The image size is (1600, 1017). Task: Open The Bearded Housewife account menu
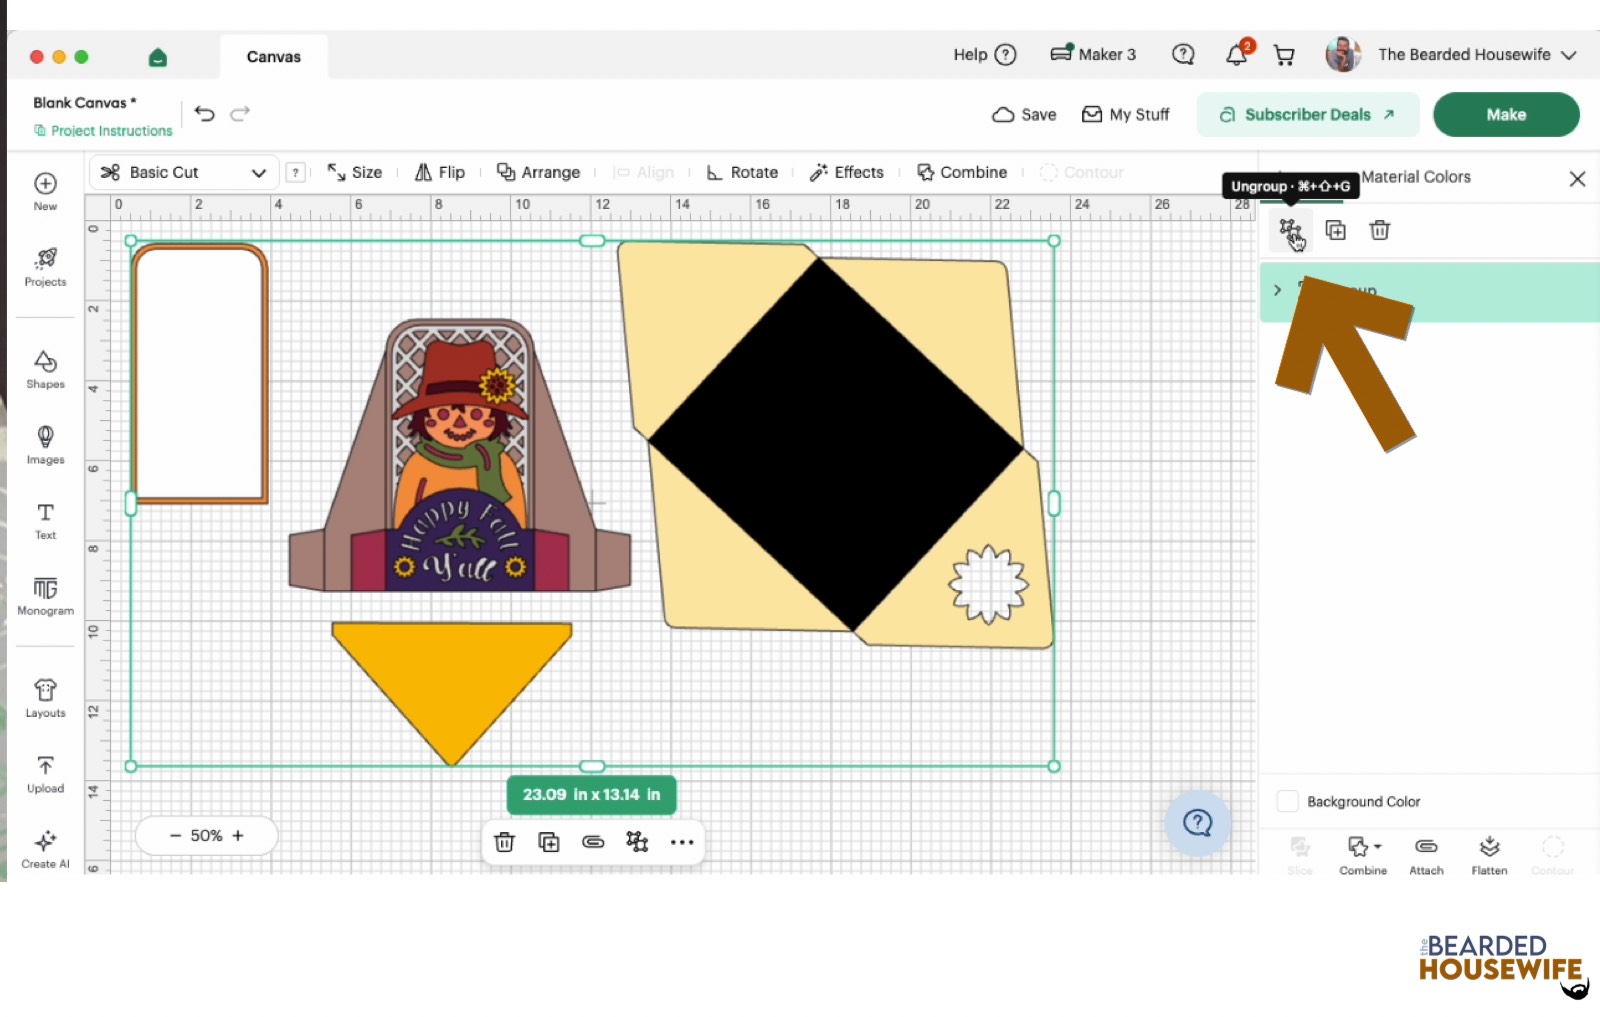coord(1477,55)
